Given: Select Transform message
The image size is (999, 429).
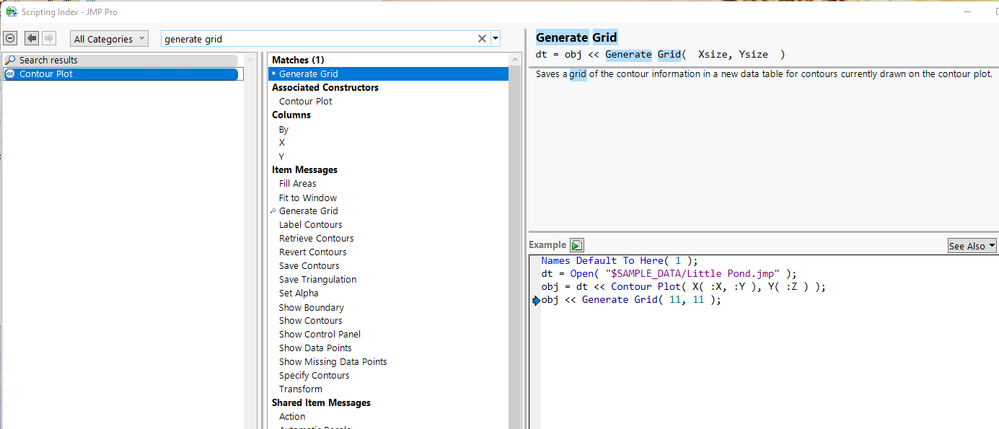Looking at the screenshot, I should click(x=300, y=389).
